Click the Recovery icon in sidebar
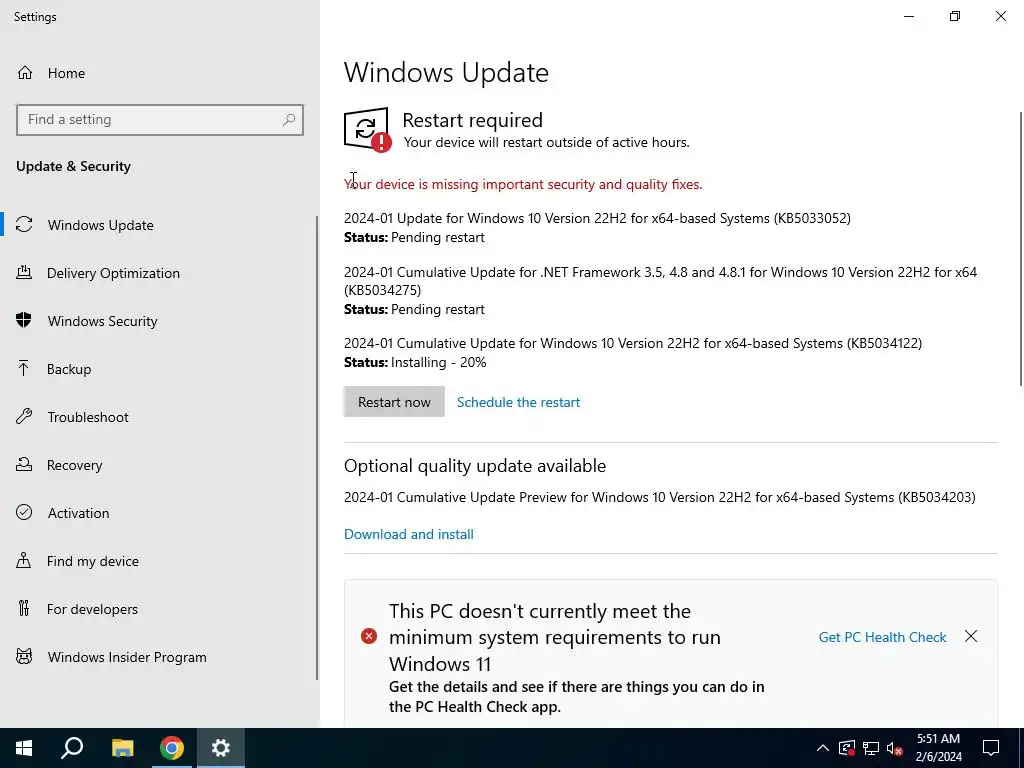Screen dimensions: 1024x768 [24, 464]
